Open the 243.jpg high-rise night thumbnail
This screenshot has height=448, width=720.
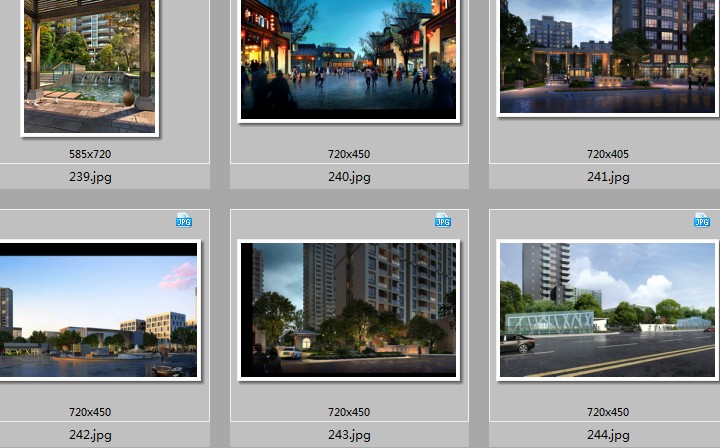point(349,310)
